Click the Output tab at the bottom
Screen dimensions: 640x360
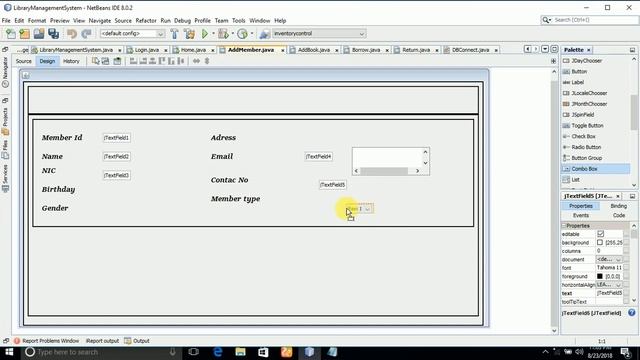click(137, 341)
